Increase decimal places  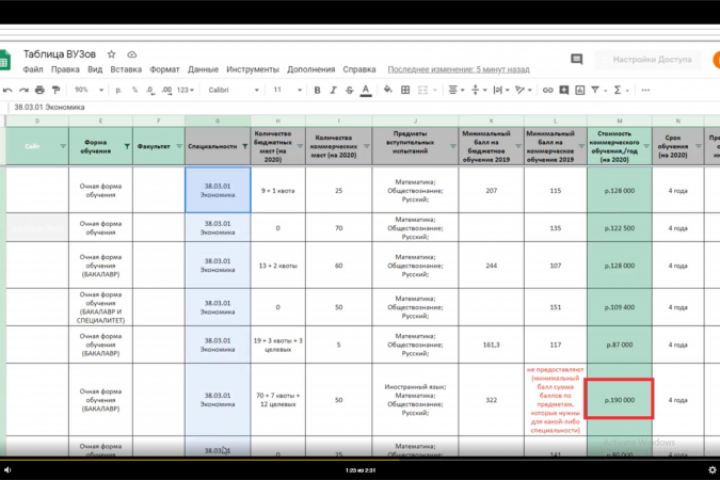(x=167, y=90)
